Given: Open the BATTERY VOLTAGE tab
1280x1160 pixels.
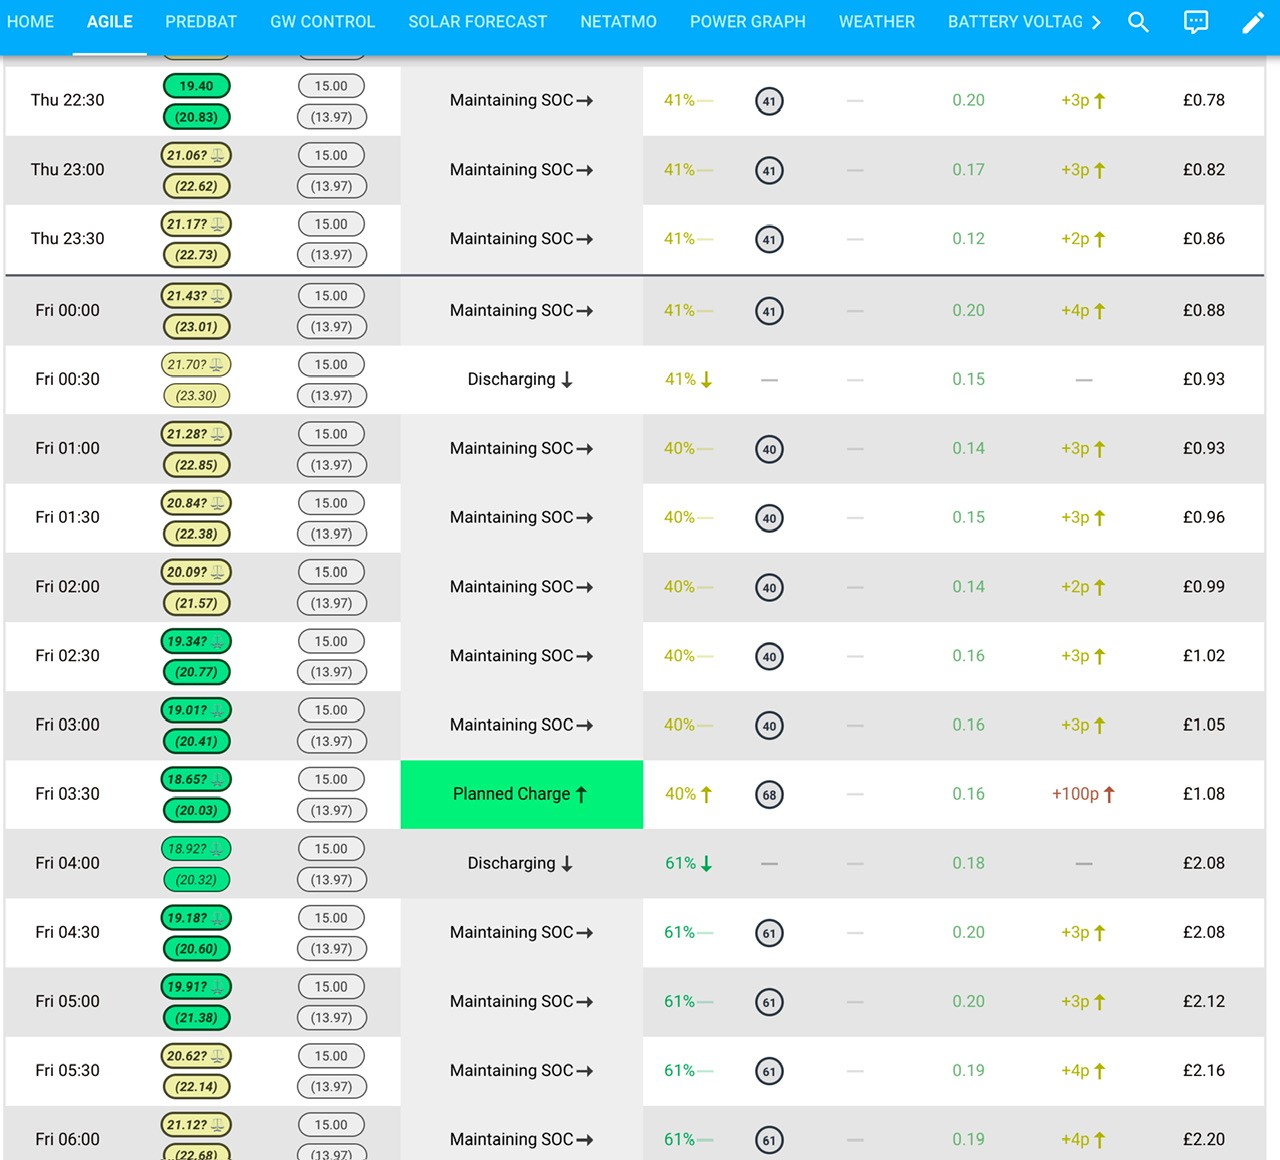Looking at the screenshot, I should [1015, 22].
